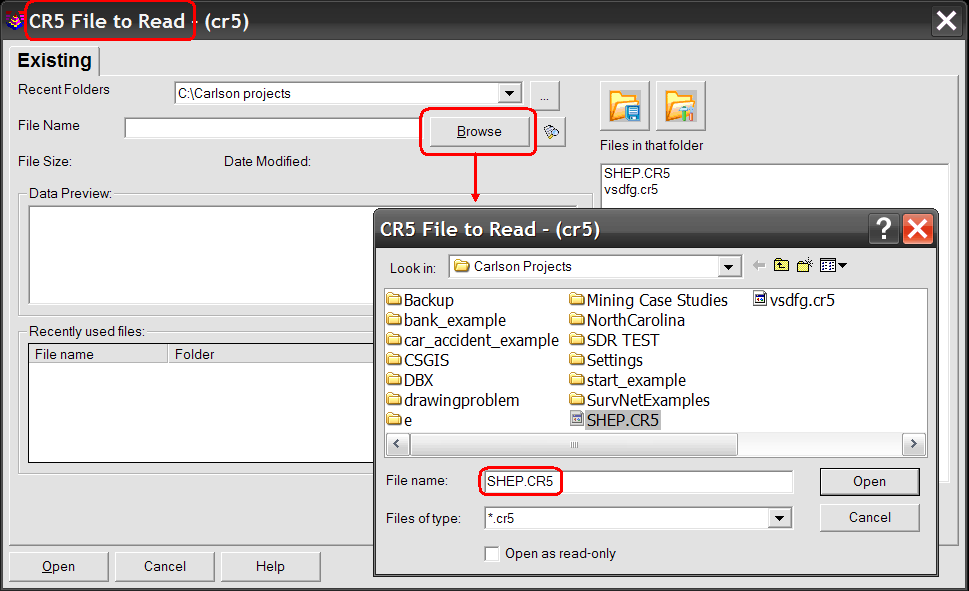Click the Cancel button in main window
This screenshot has width=969, height=591.
164,566
